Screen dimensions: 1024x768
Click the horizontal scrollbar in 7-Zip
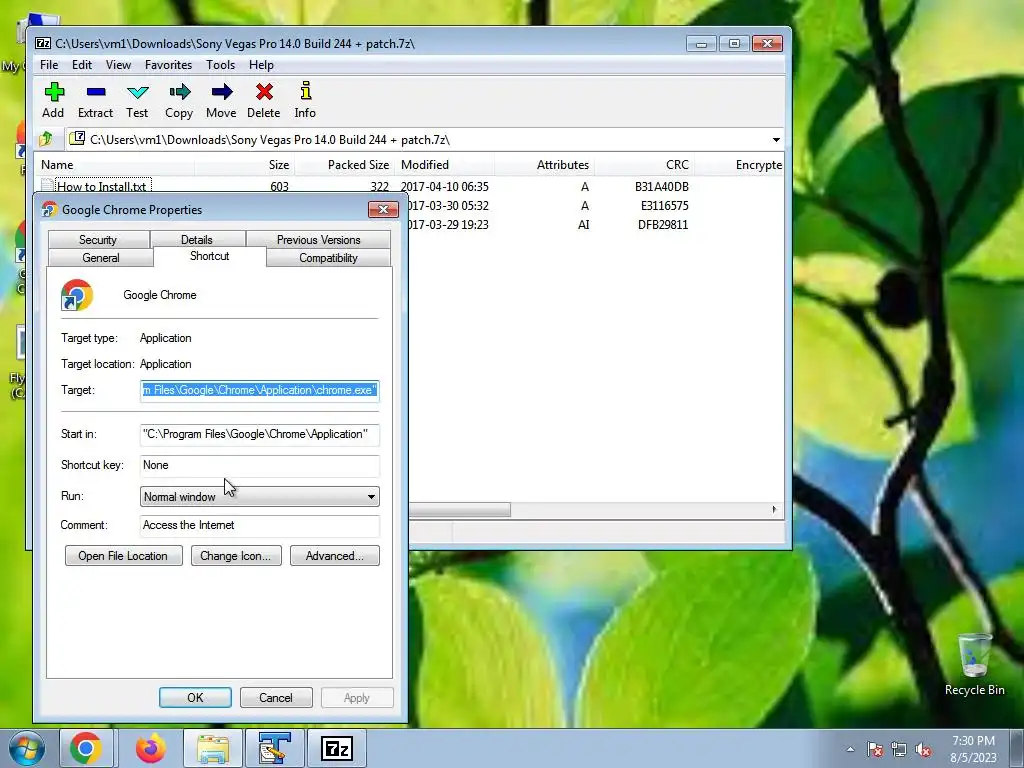460,509
